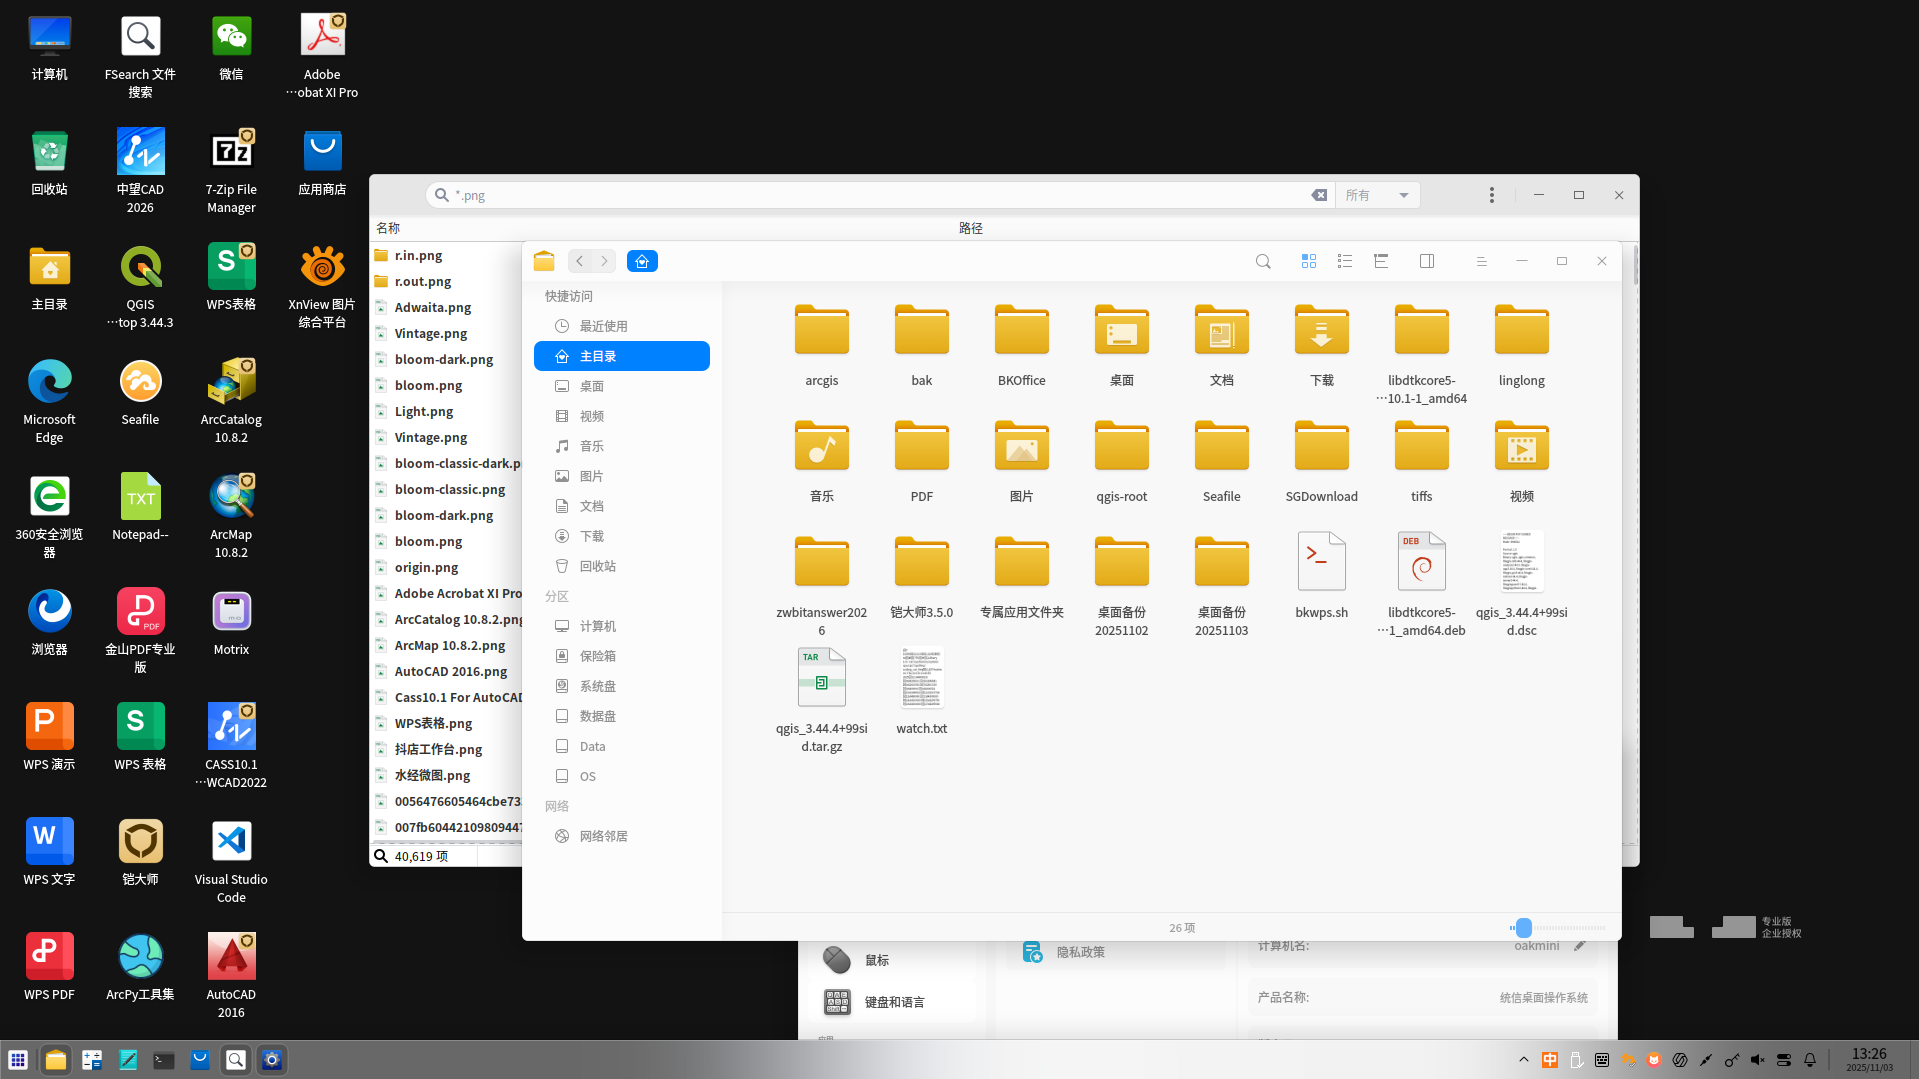Open 键盘和语言 in the settings window
Viewport: 1919px width, 1079px height.
click(x=894, y=1002)
